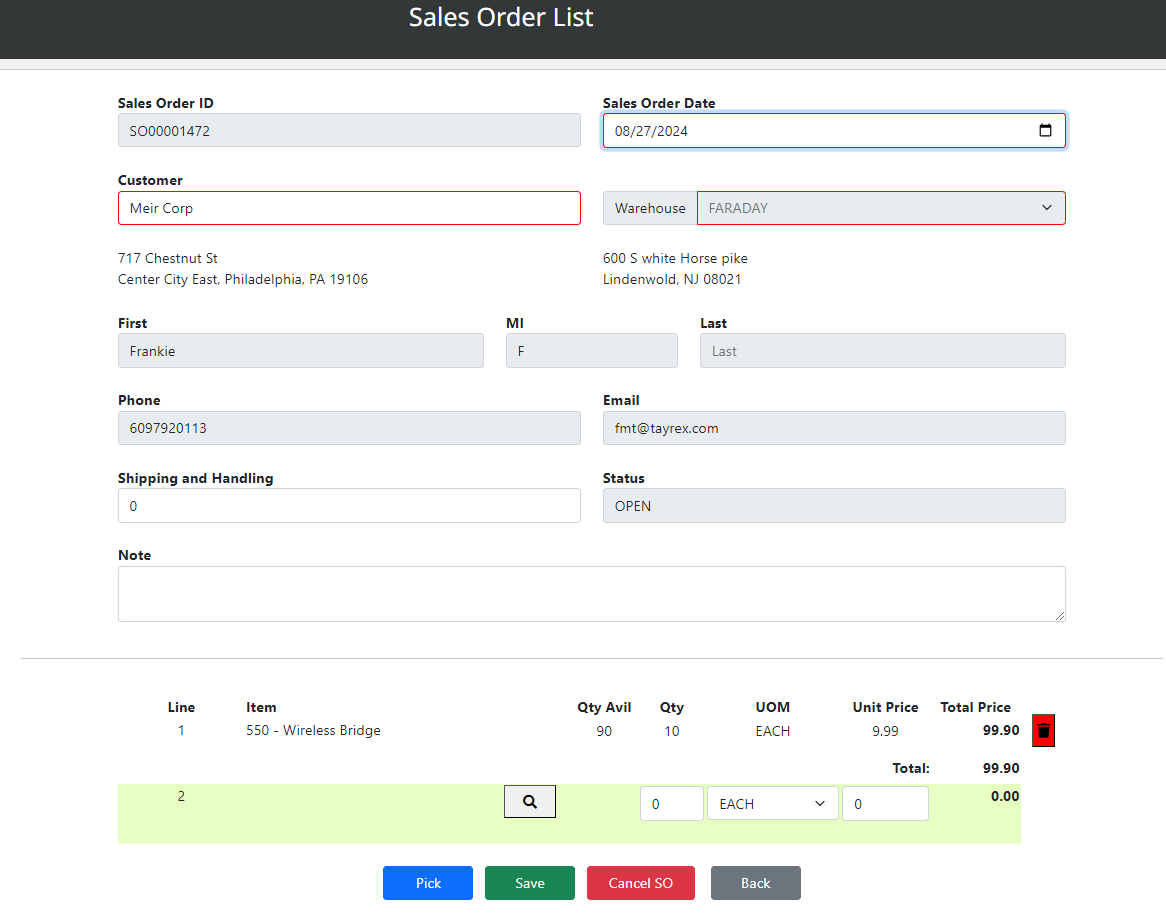Click the MI field
This screenshot has width=1166, height=915.
click(x=591, y=350)
